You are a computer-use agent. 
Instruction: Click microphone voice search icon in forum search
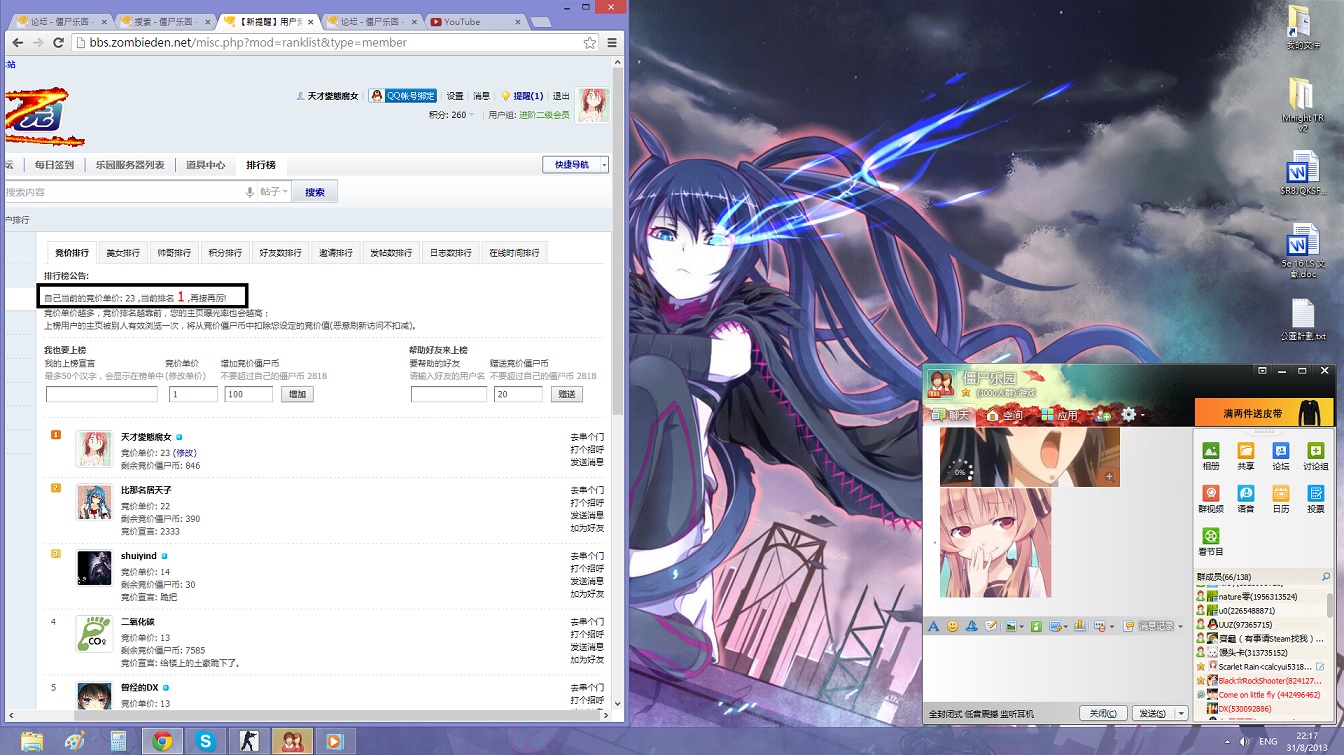[x=250, y=192]
